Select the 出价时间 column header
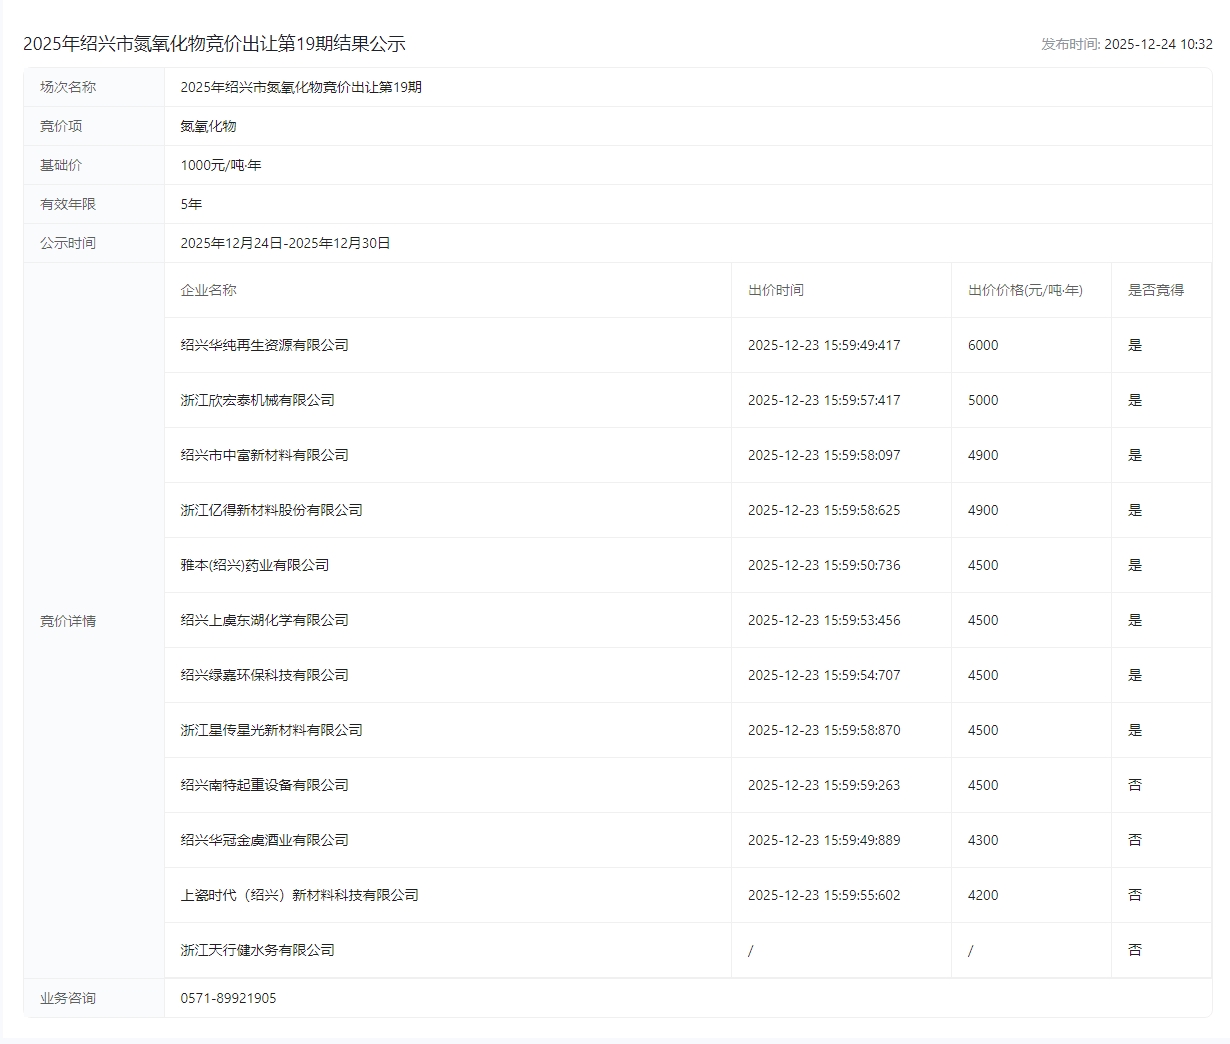This screenshot has width=1230, height=1044. tap(775, 290)
